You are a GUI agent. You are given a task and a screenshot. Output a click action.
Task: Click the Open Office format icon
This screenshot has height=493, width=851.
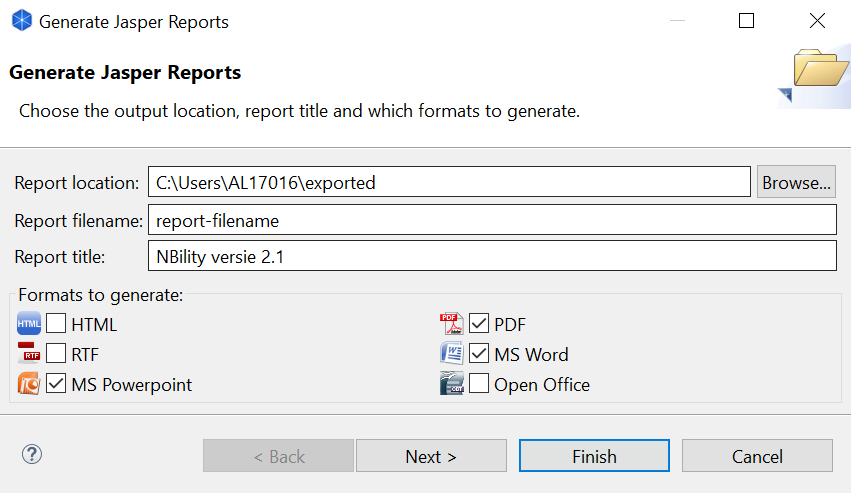pyautogui.click(x=452, y=384)
